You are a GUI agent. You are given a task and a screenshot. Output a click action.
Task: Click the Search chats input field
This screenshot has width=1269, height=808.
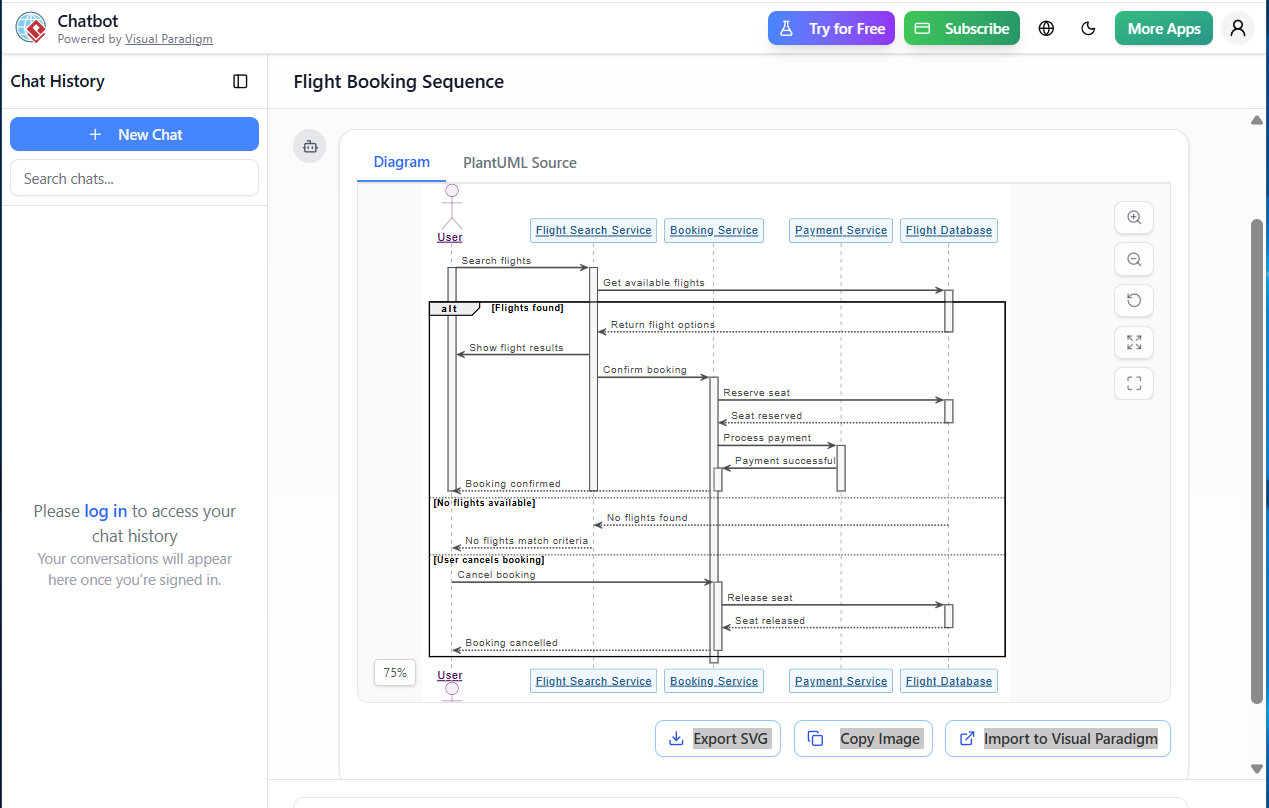tap(134, 178)
